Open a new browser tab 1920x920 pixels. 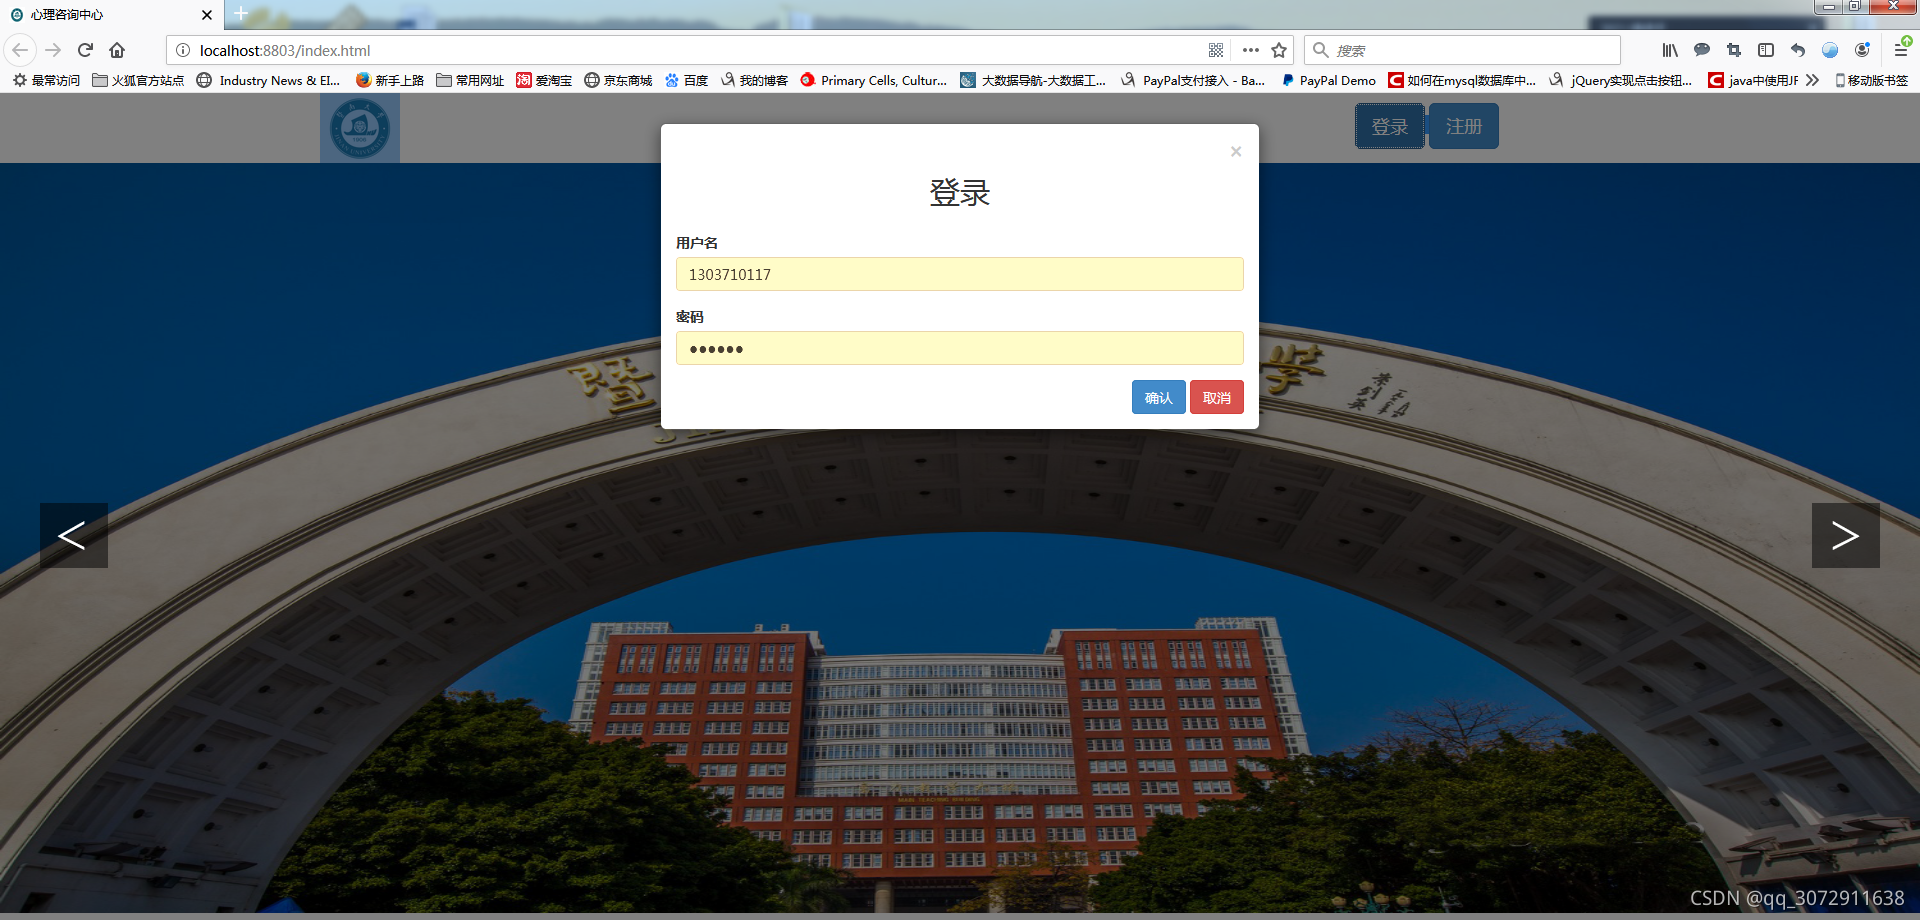(241, 14)
